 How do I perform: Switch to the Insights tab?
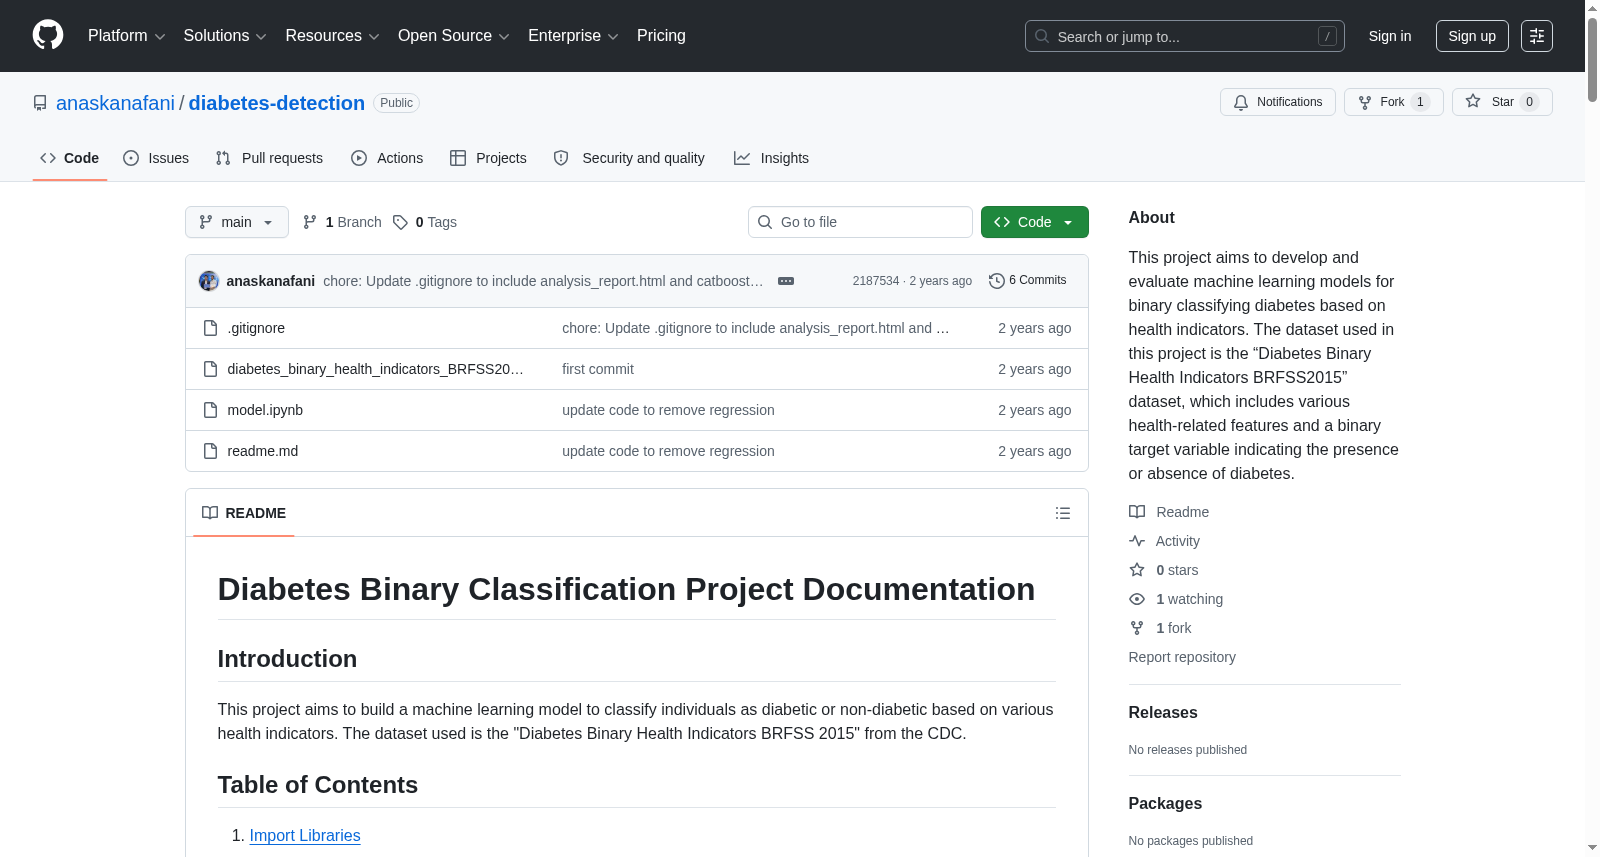(x=771, y=158)
